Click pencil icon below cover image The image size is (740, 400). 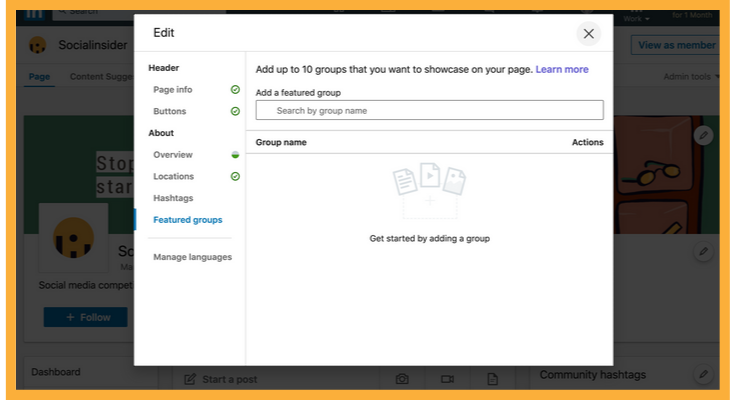tap(703, 251)
